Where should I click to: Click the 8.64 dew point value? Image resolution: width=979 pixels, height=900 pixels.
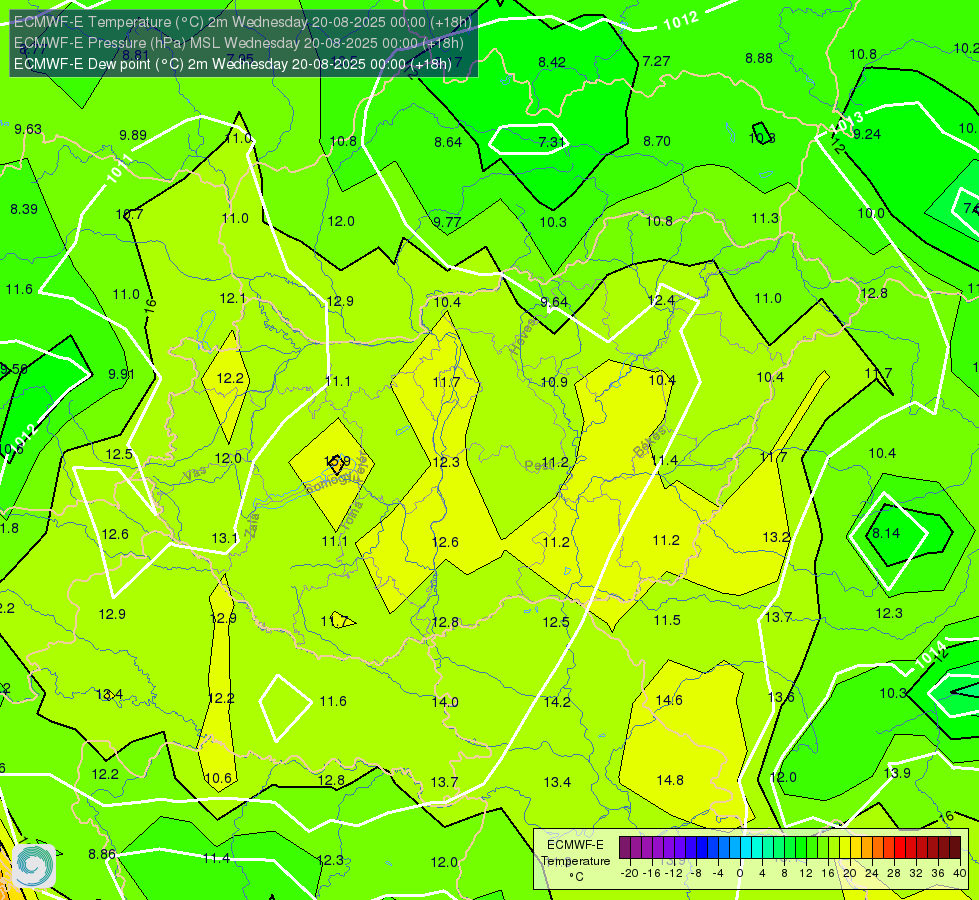pyautogui.click(x=448, y=142)
